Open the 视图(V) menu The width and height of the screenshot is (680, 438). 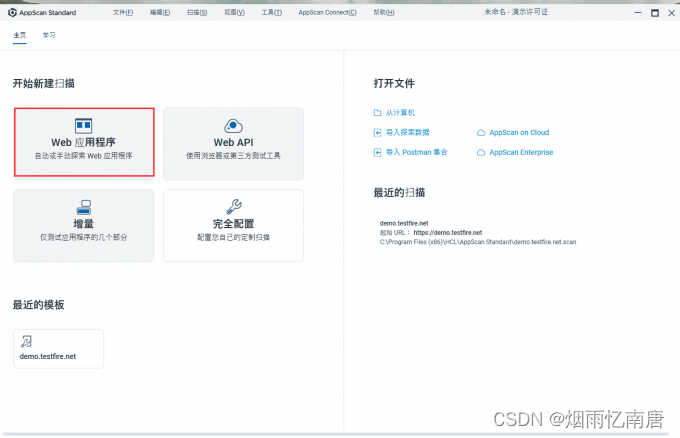234,13
